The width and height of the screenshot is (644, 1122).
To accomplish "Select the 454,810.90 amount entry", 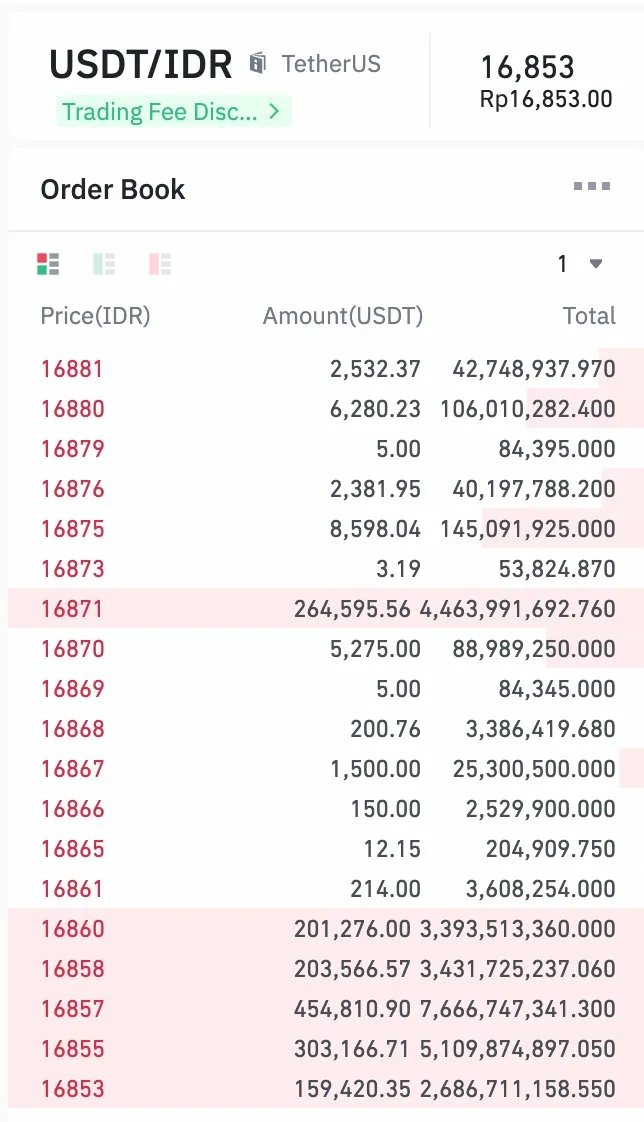I will (352, 1009).
